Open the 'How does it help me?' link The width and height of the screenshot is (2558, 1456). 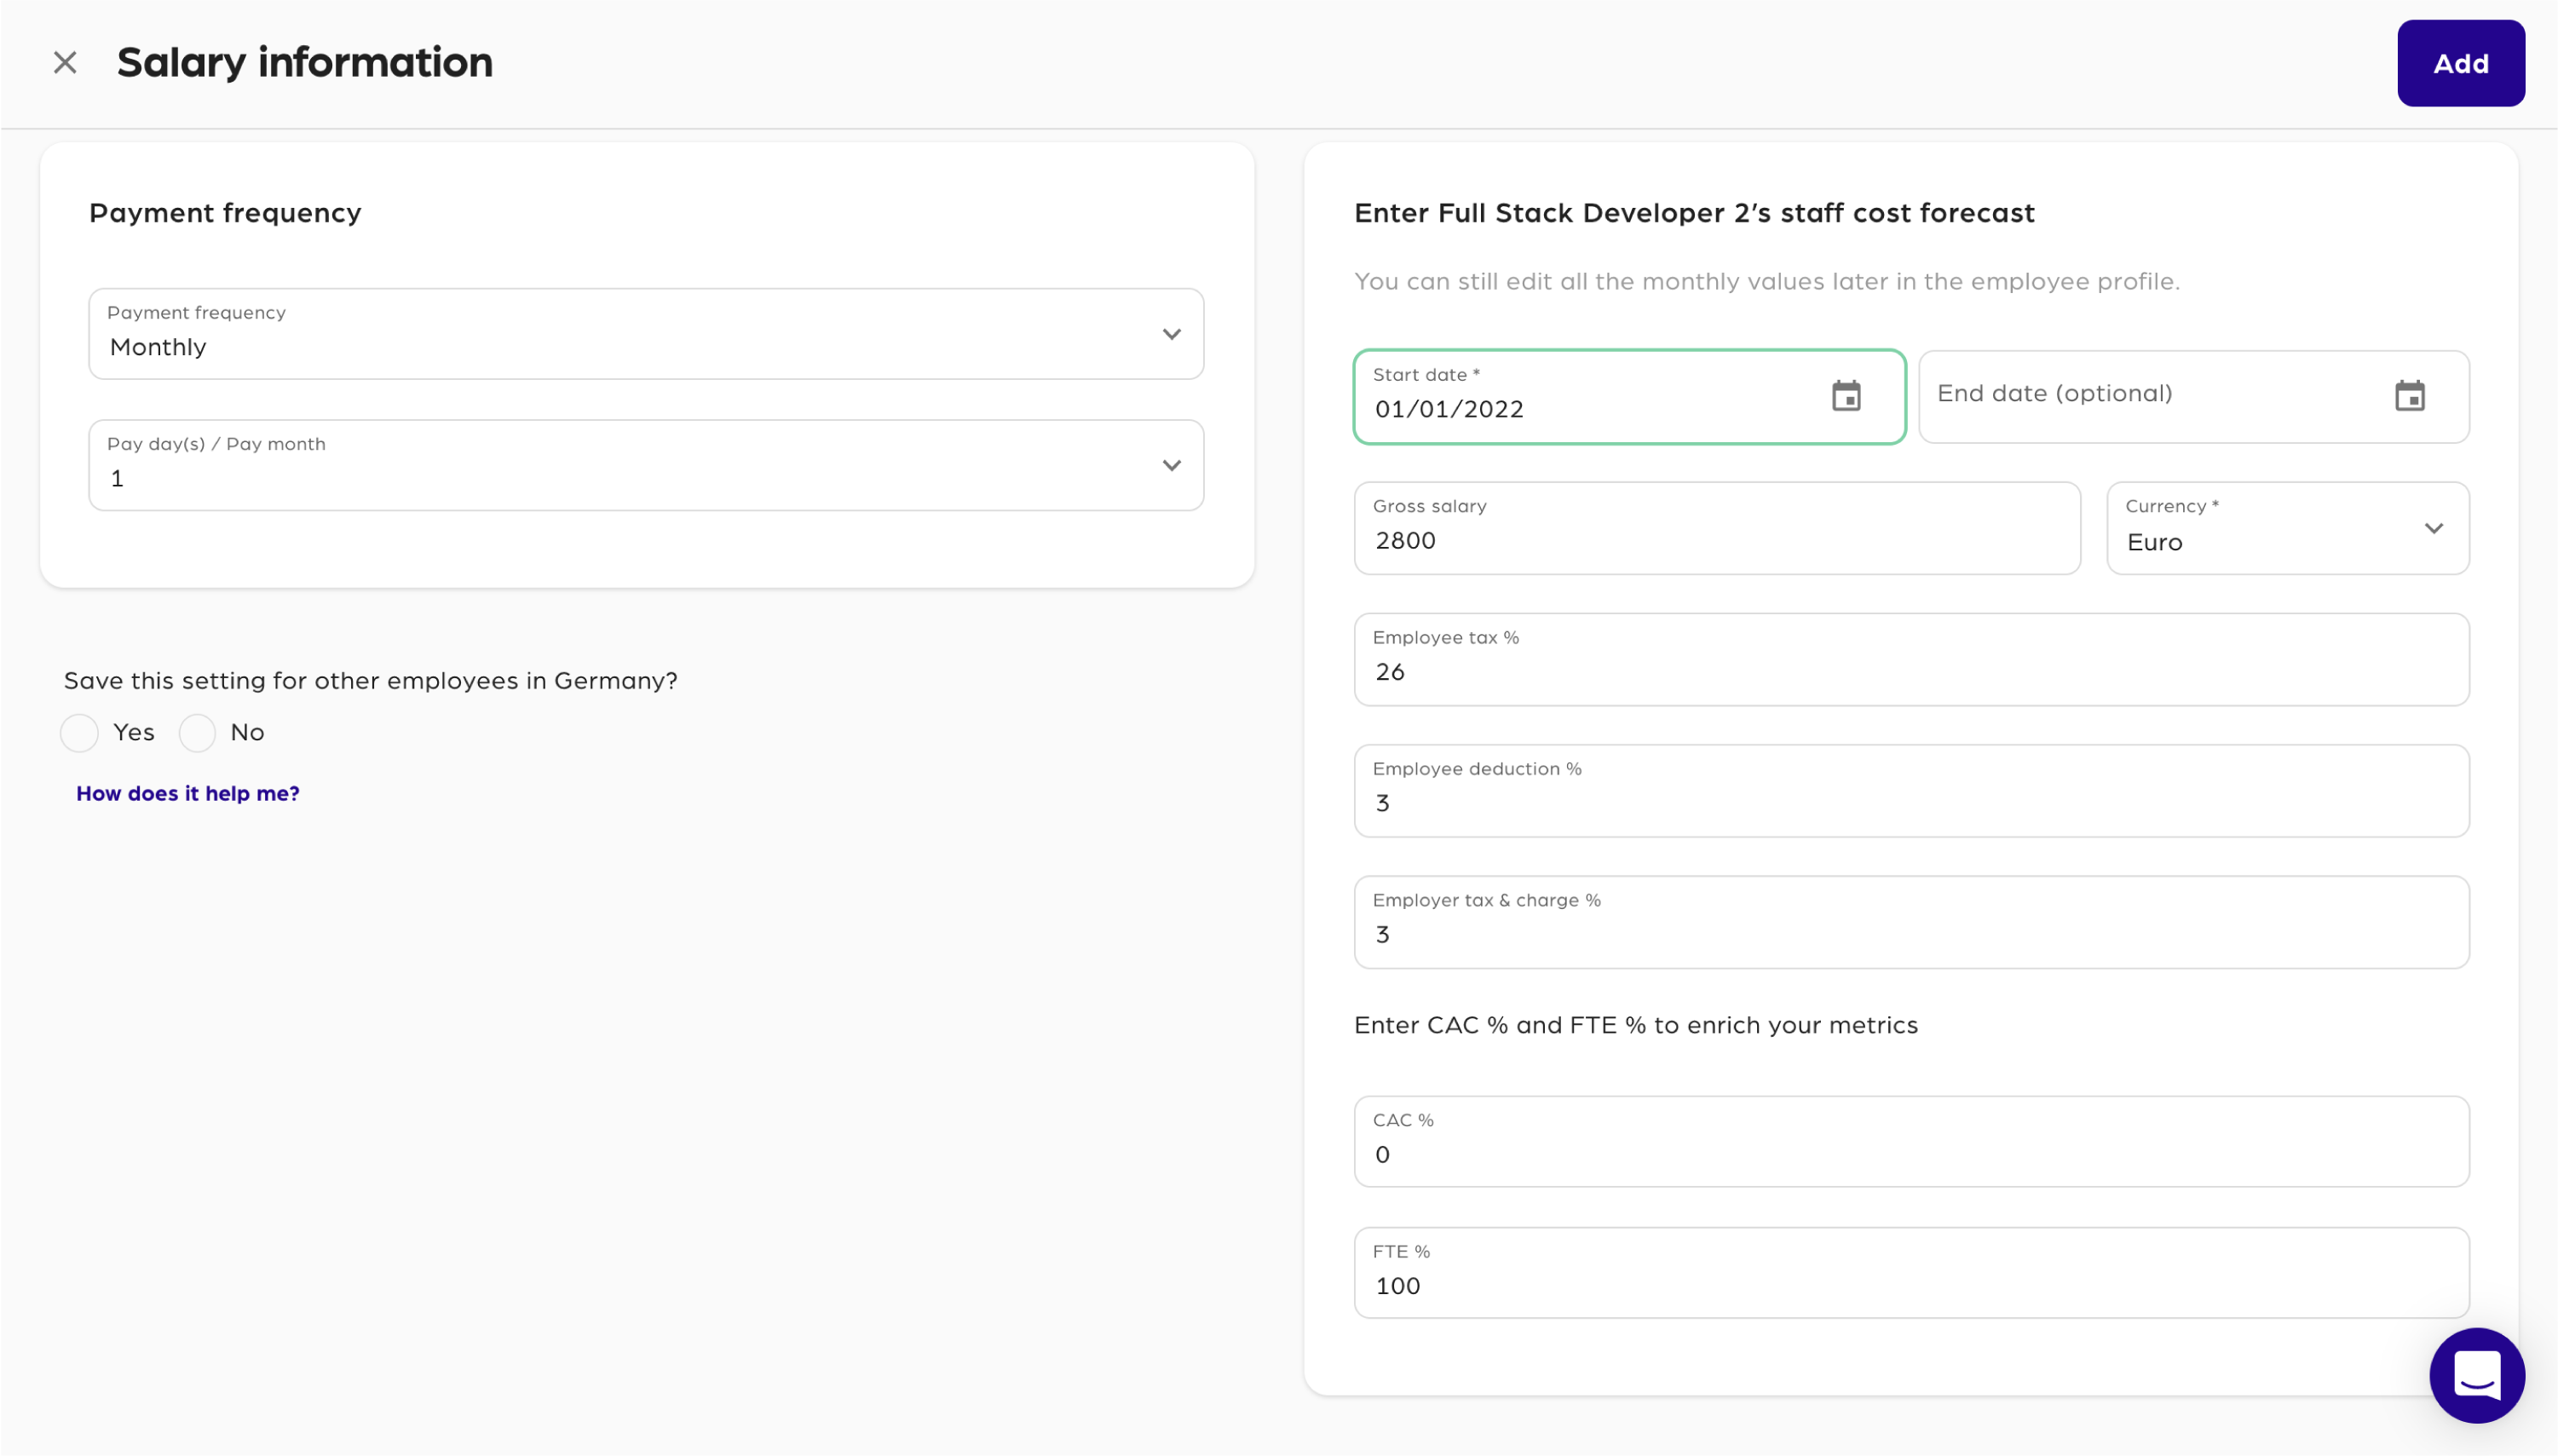coord(188,793)
